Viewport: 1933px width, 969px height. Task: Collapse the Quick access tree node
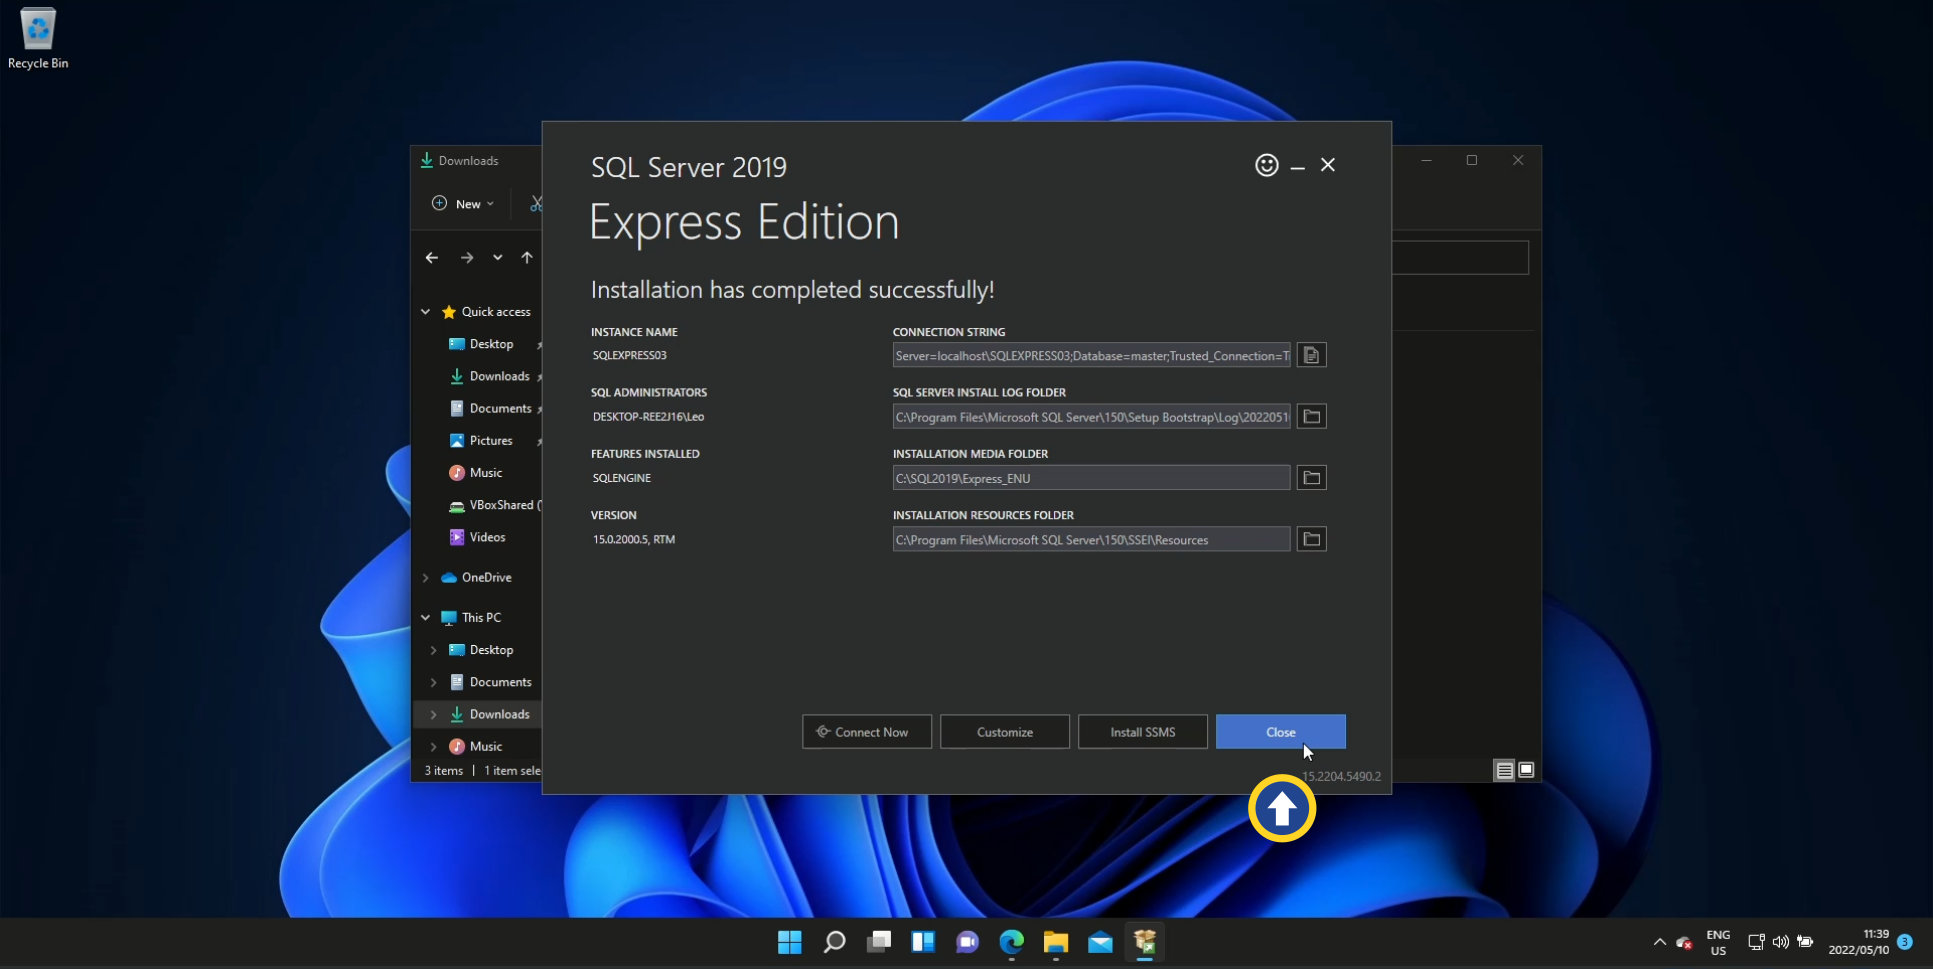click(x=426, y=312)
